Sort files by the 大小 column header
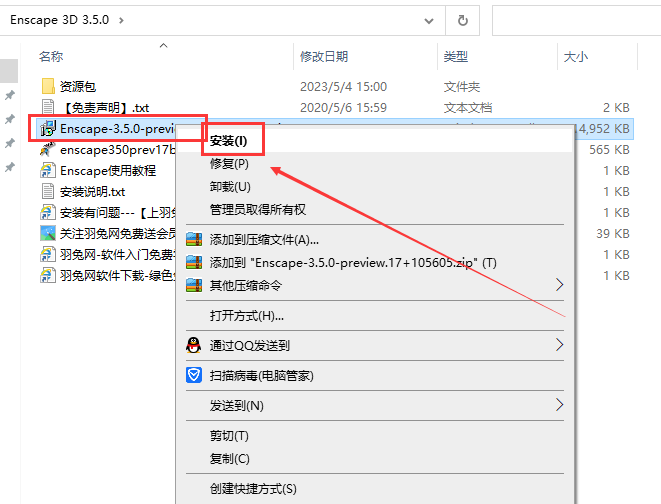 [575, 56]
